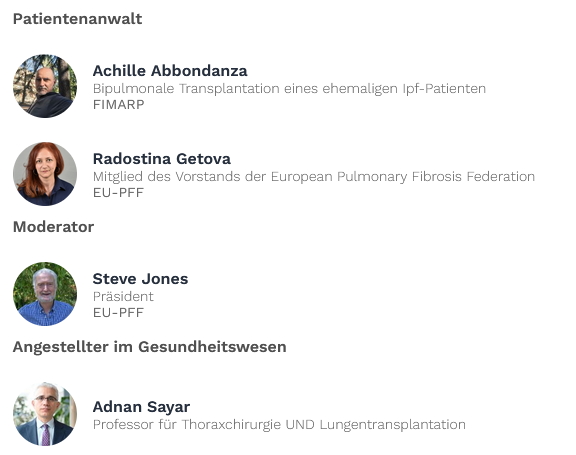Select the Steve Jones name heading

pyautogui.click(x=140, y=279)
